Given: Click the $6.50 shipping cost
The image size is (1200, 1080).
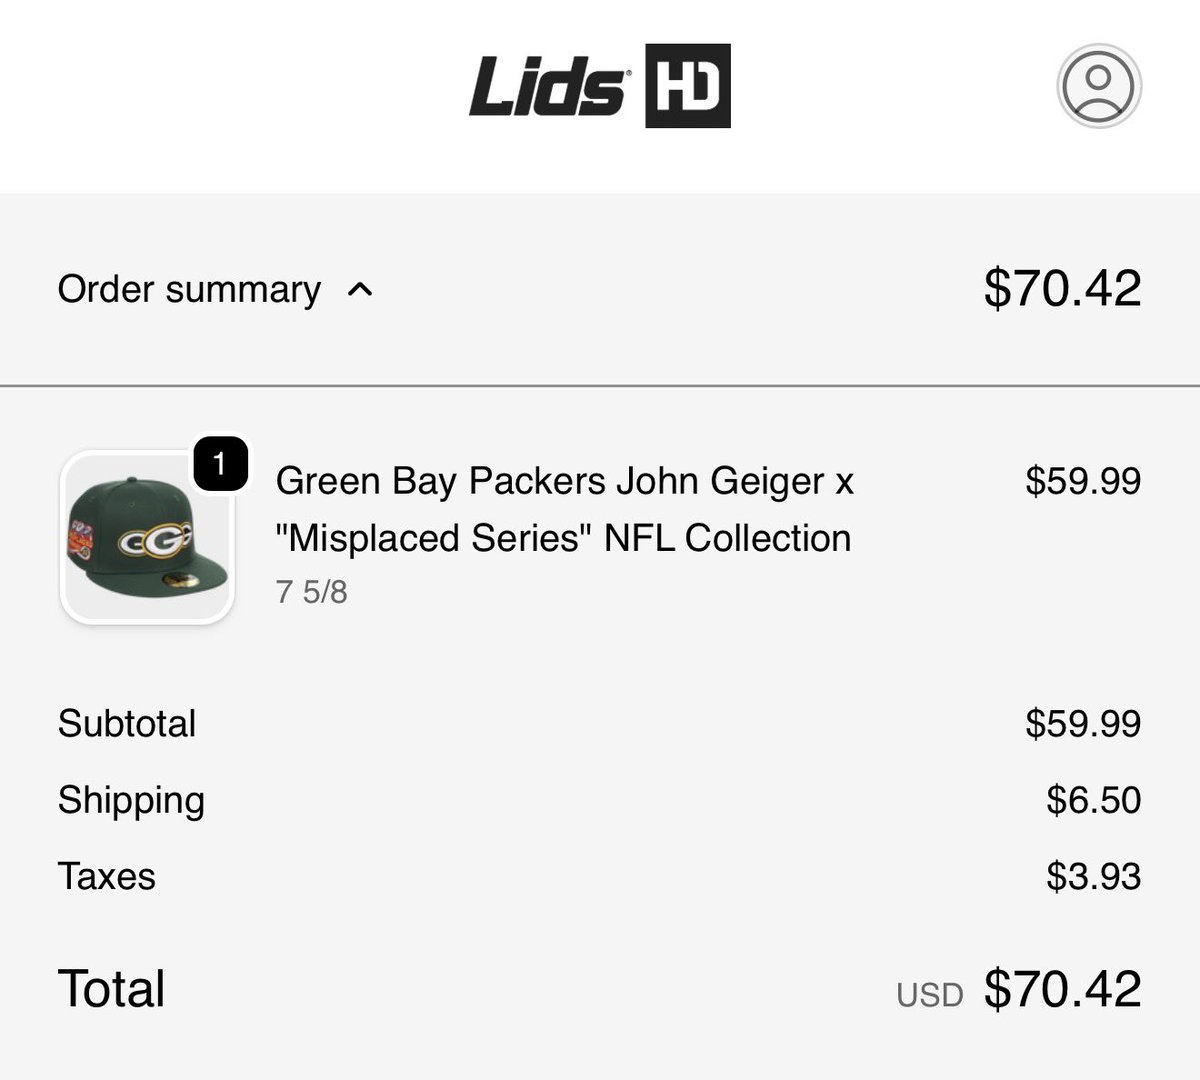Looking at the screenshot, I should pos(1093,800).
